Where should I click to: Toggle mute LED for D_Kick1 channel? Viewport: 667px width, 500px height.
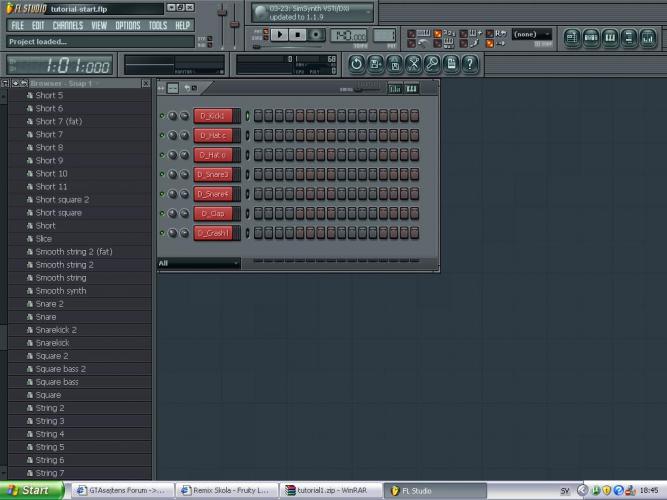pos(161,116)
